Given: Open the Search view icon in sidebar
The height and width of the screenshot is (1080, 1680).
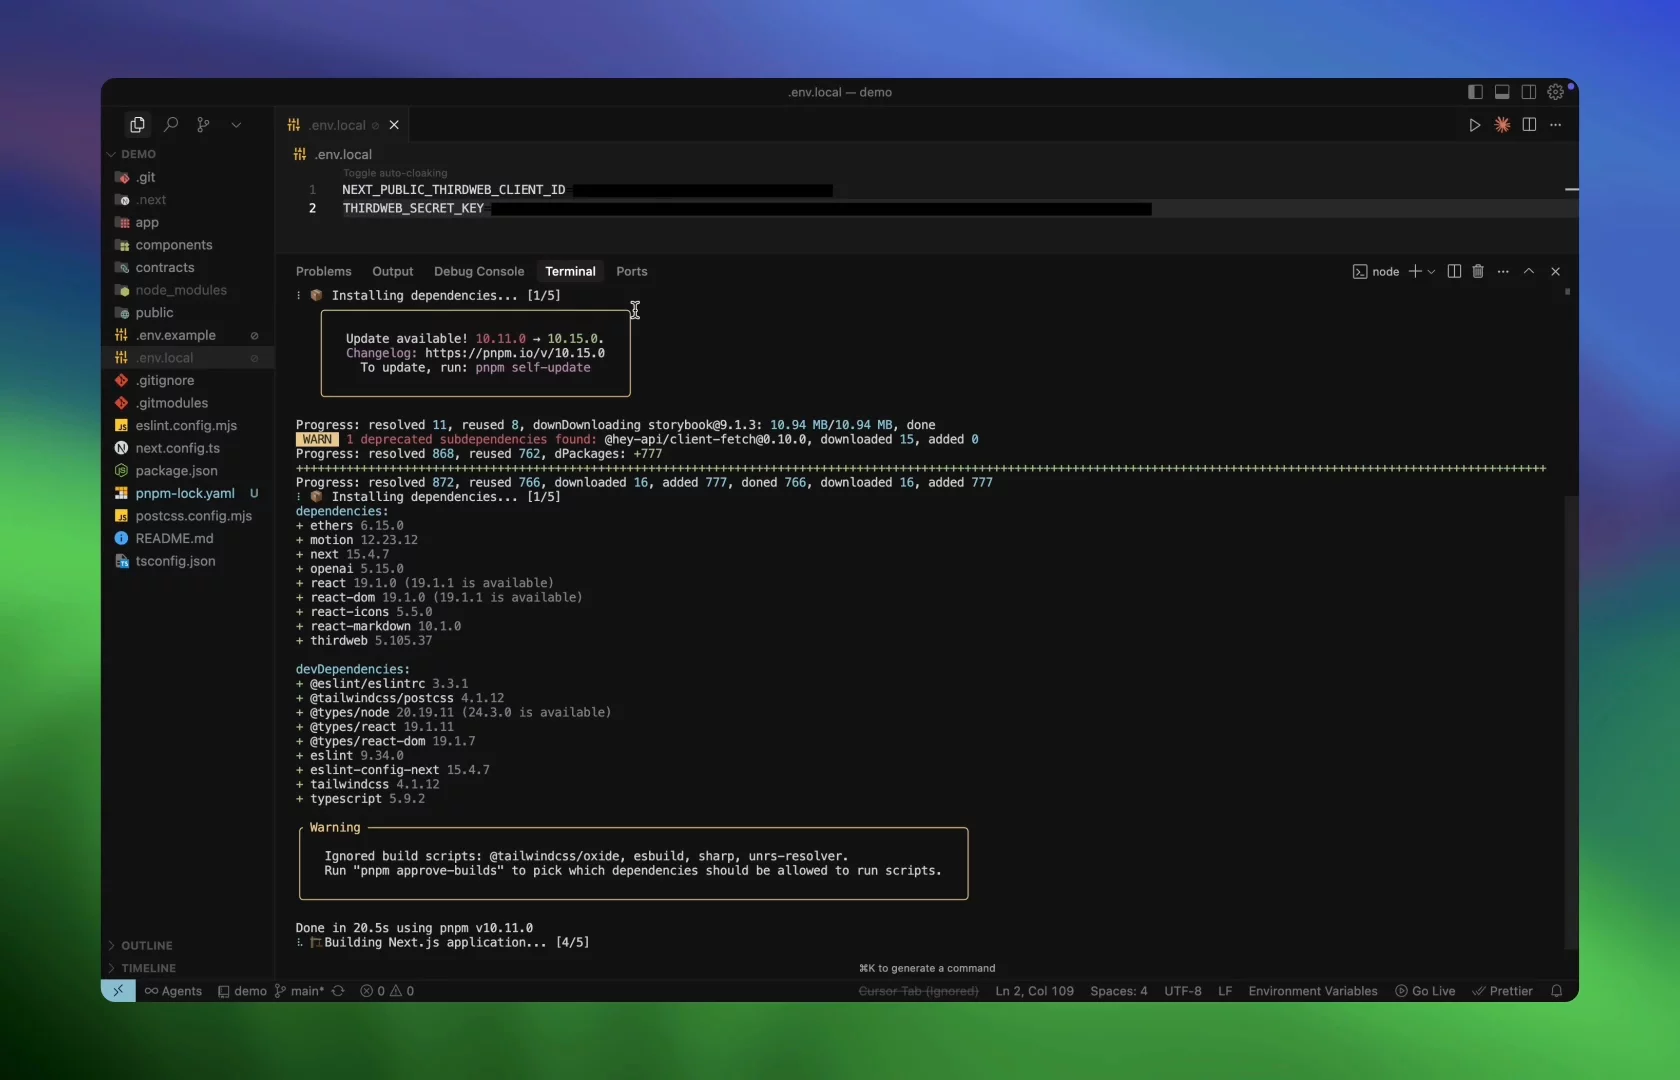Looking at the screenshot, I should 171,125.
